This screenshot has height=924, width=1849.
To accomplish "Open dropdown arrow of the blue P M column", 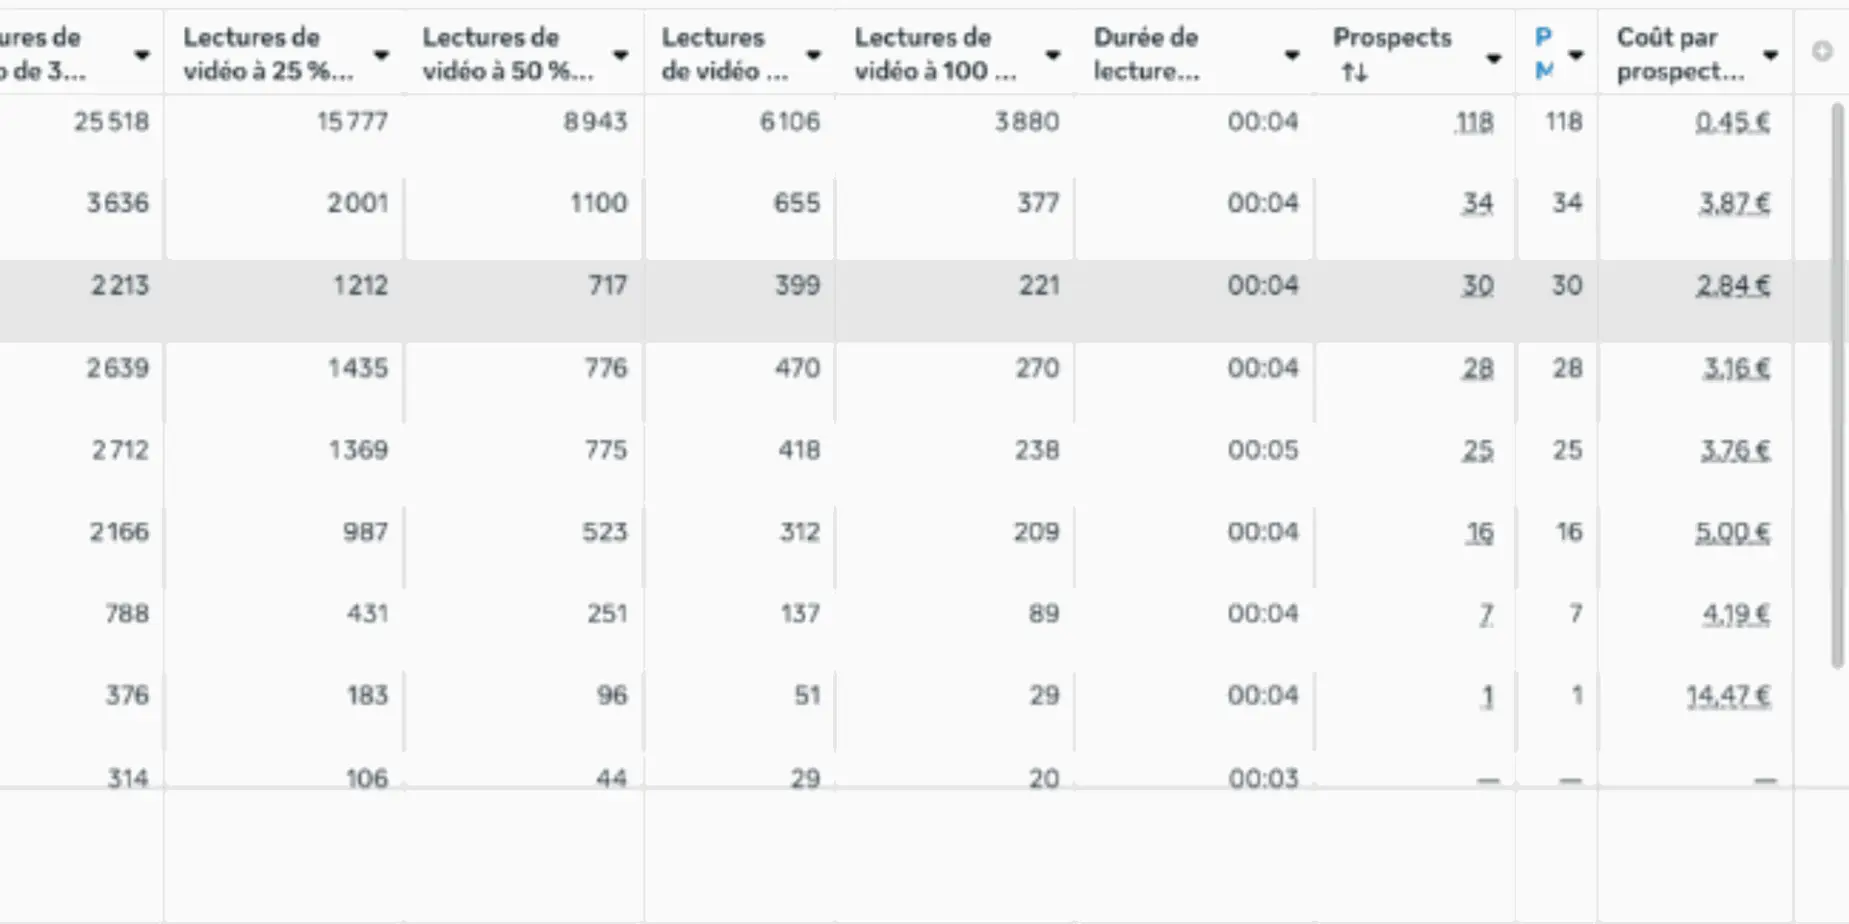I will point(1576,55).
